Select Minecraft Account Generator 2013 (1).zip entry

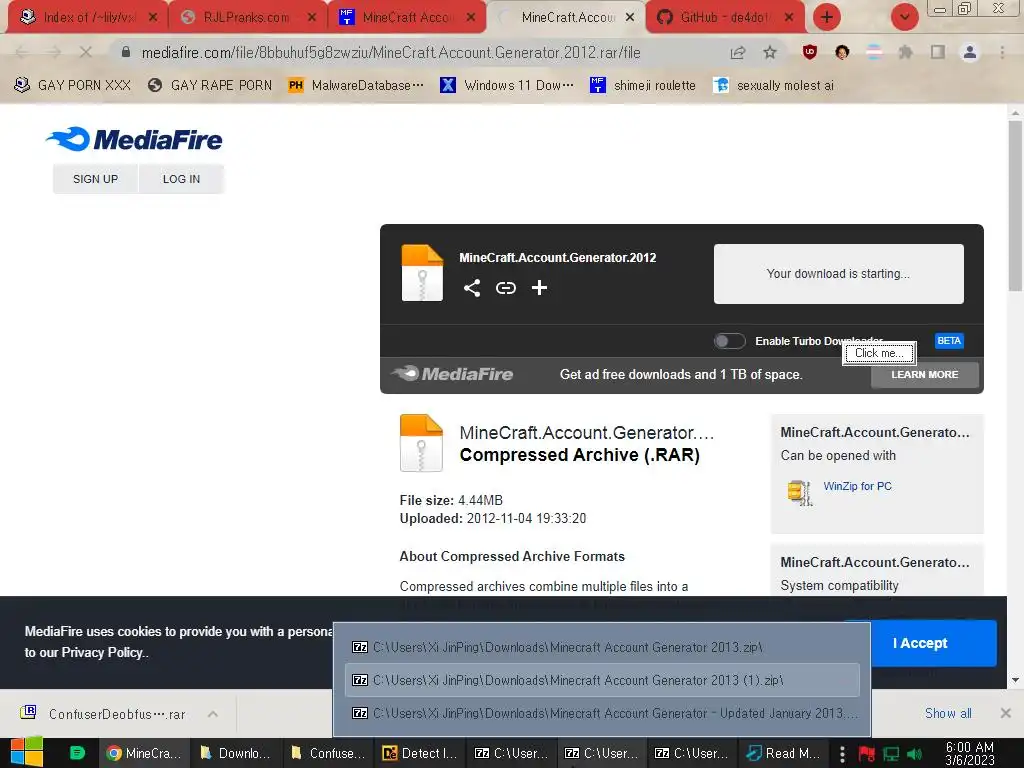pyautogui.click(x=601, y=680)
